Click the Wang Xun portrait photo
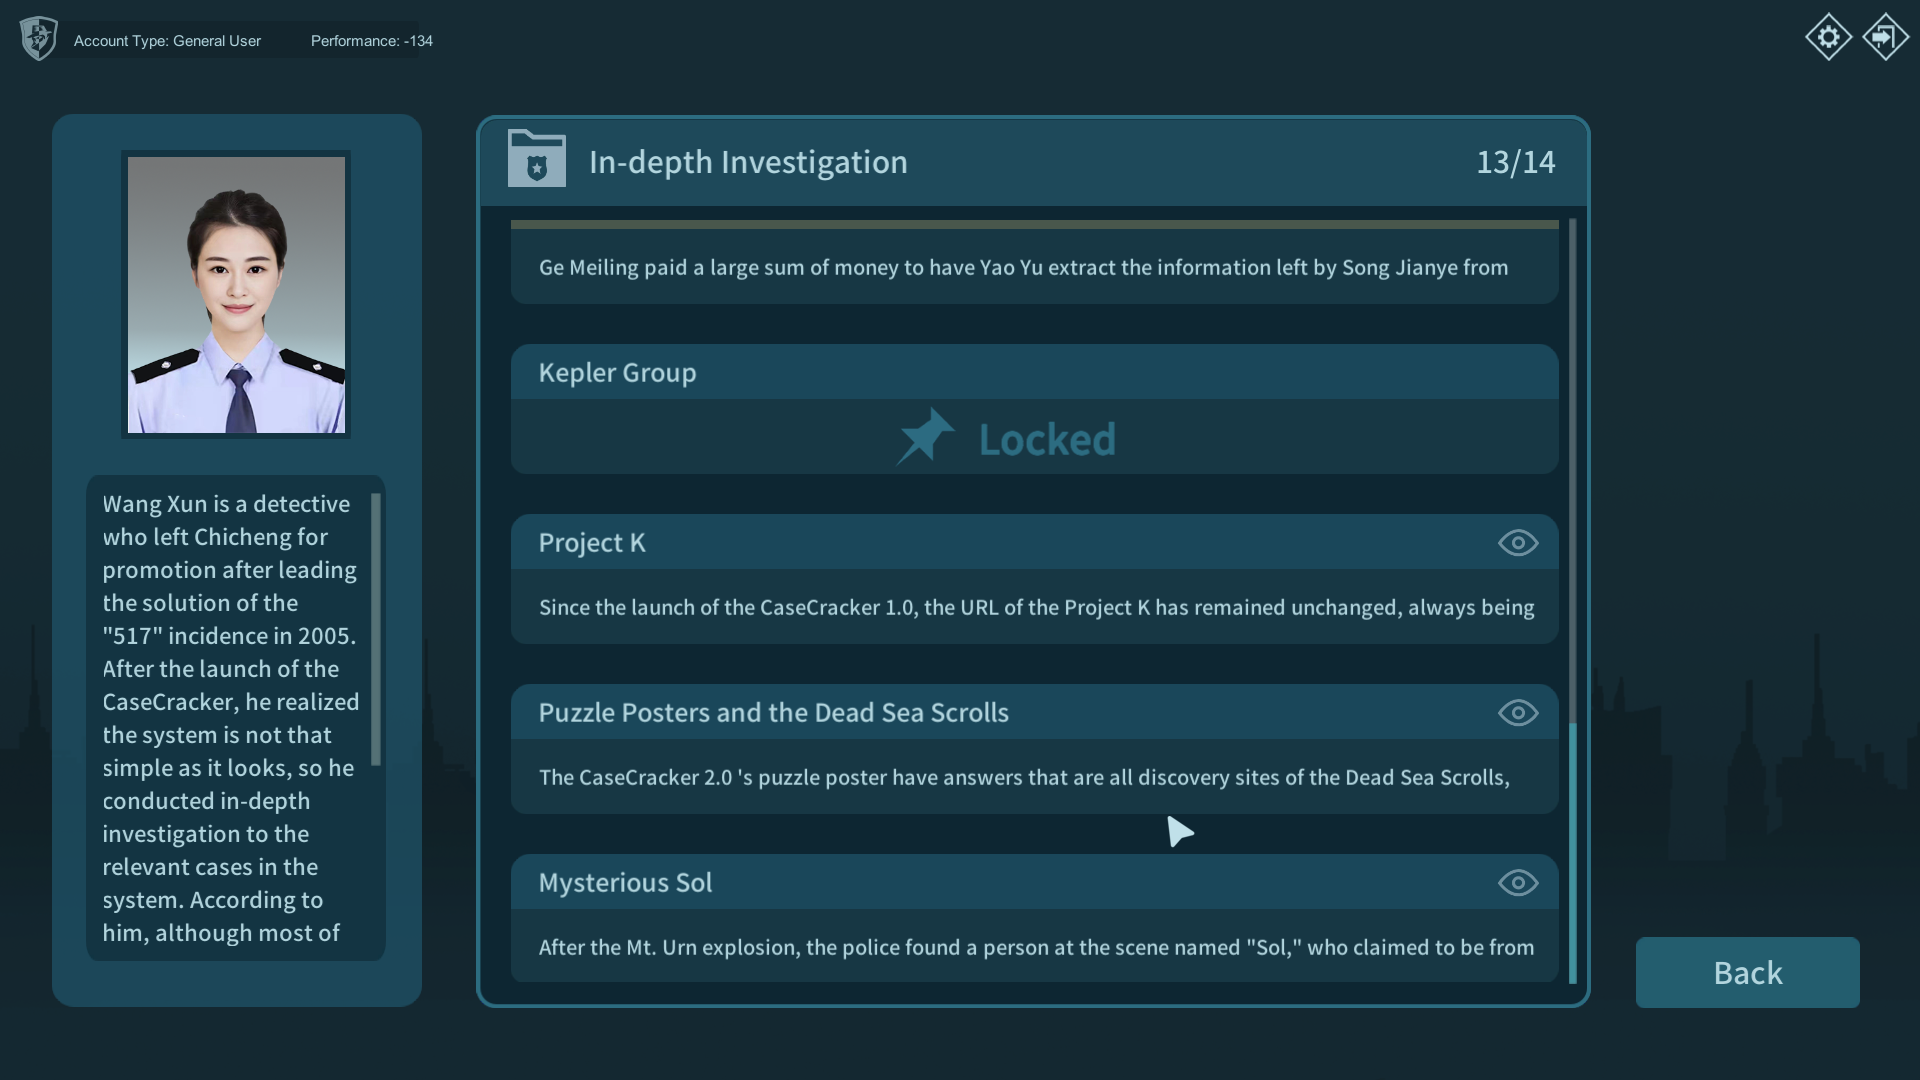The image size is (1920, 1080). coord(236,294)
